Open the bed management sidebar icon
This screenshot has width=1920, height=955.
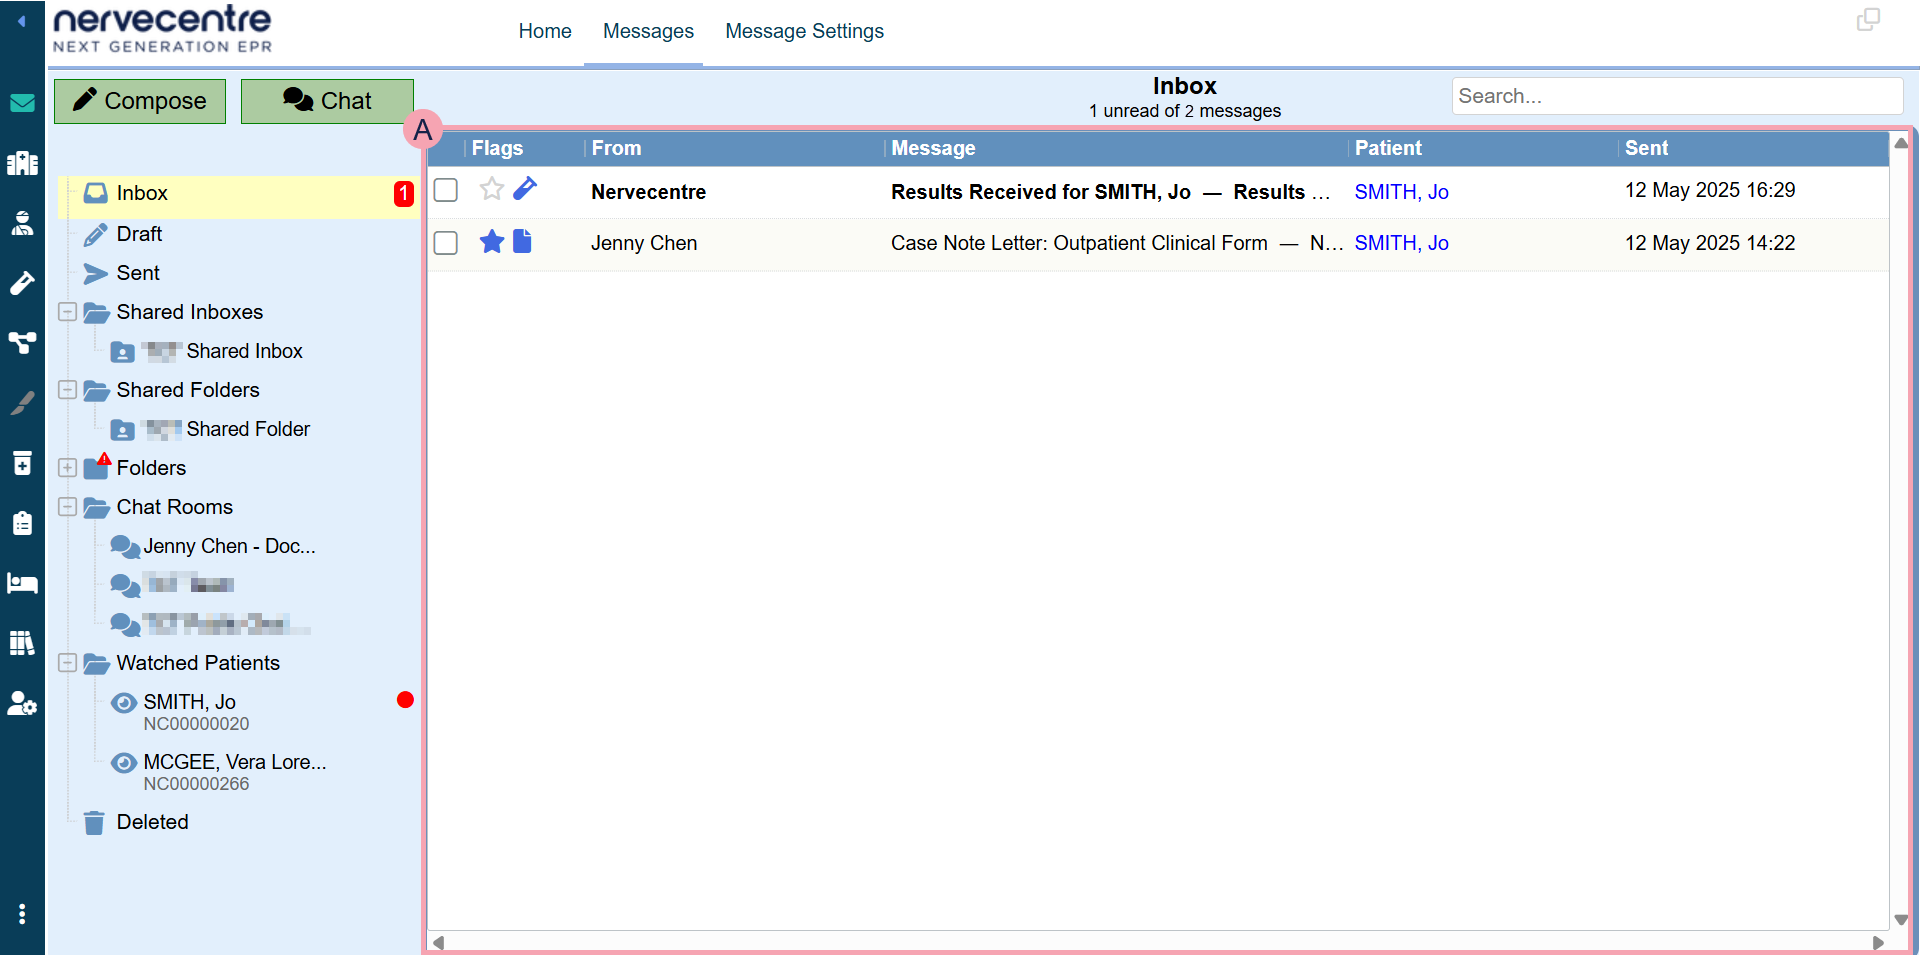(x=22, y=583)
